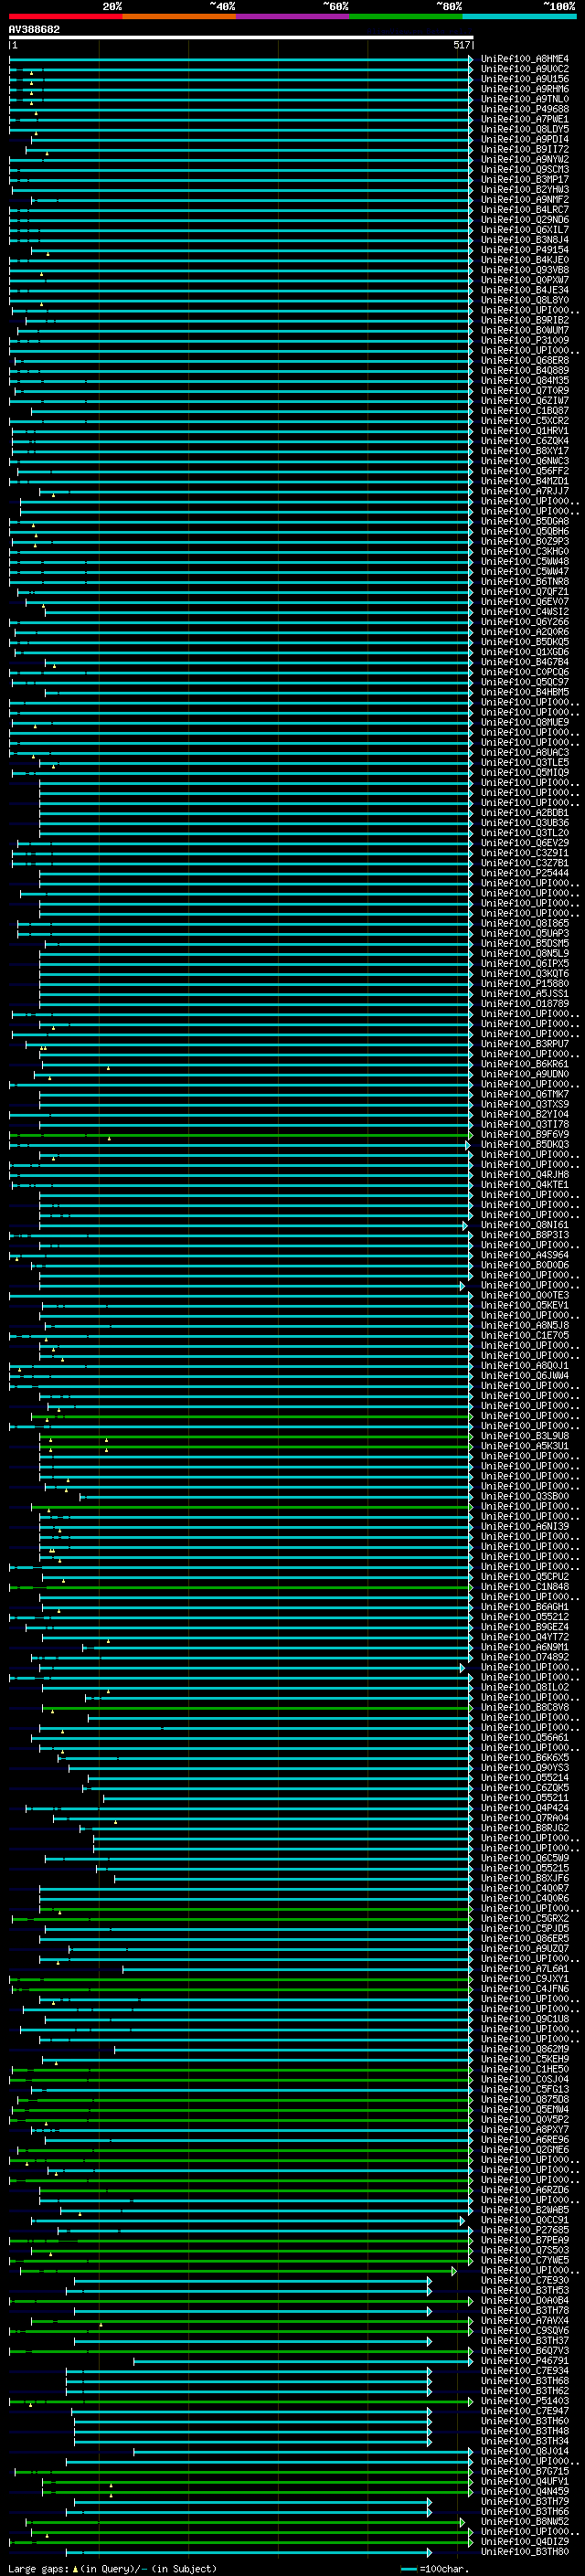Open hit UniRef100_B3TH78
The image size is (585, 2576).
[525, 2310]
